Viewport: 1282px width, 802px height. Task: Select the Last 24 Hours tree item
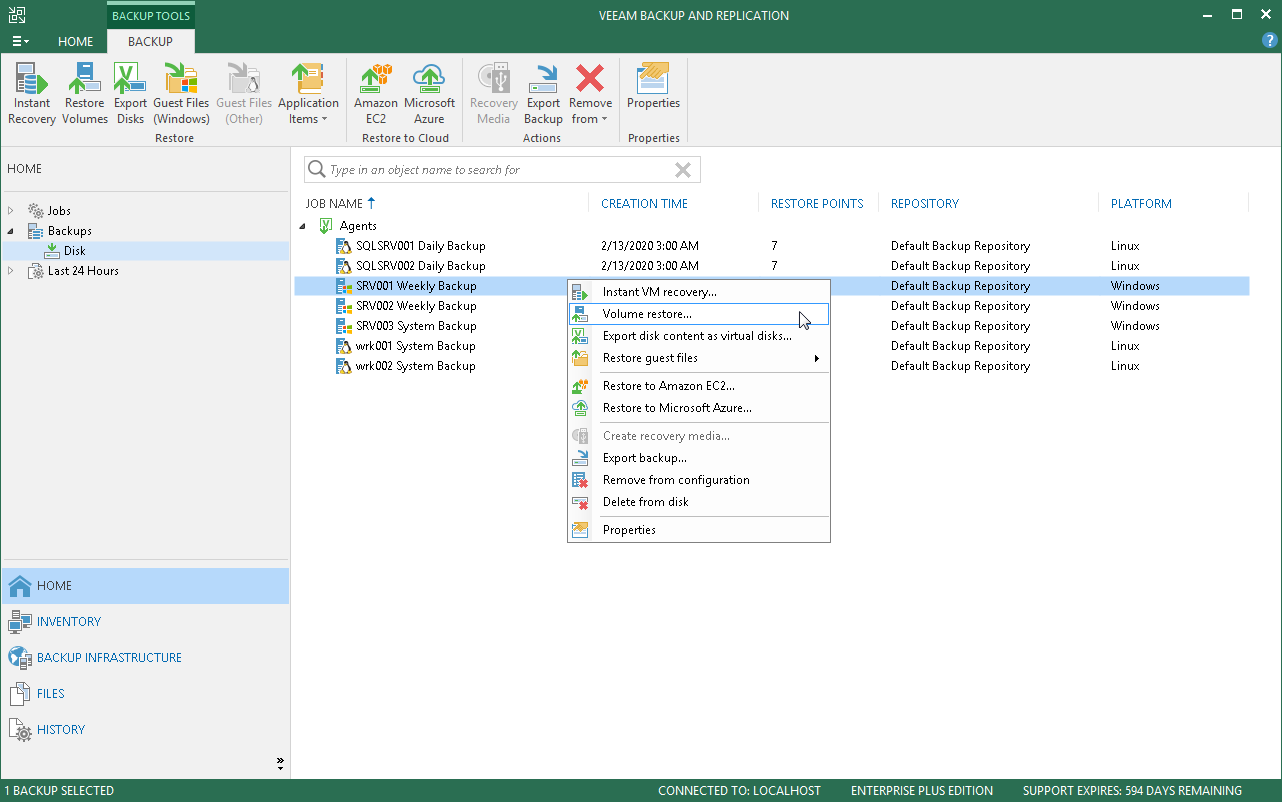tap(145, 271)
